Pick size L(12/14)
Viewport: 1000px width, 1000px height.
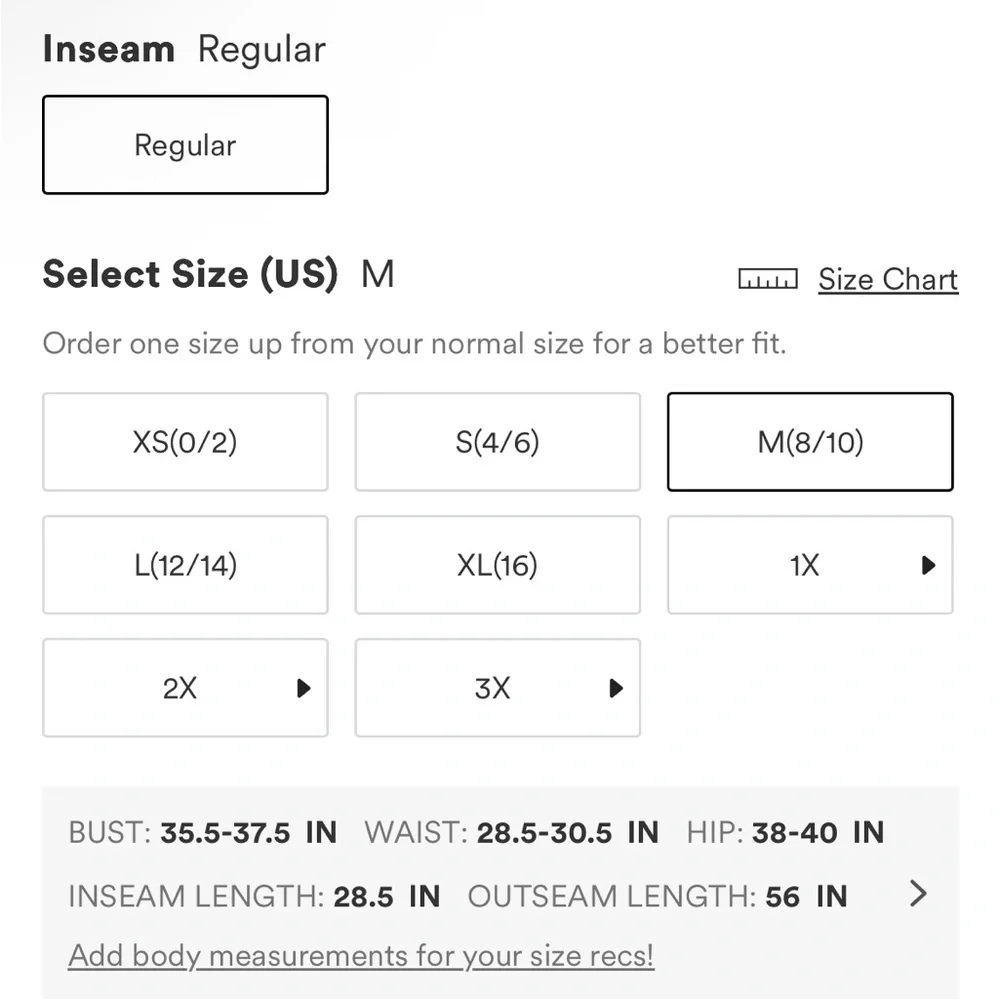[x=185, y=565]
